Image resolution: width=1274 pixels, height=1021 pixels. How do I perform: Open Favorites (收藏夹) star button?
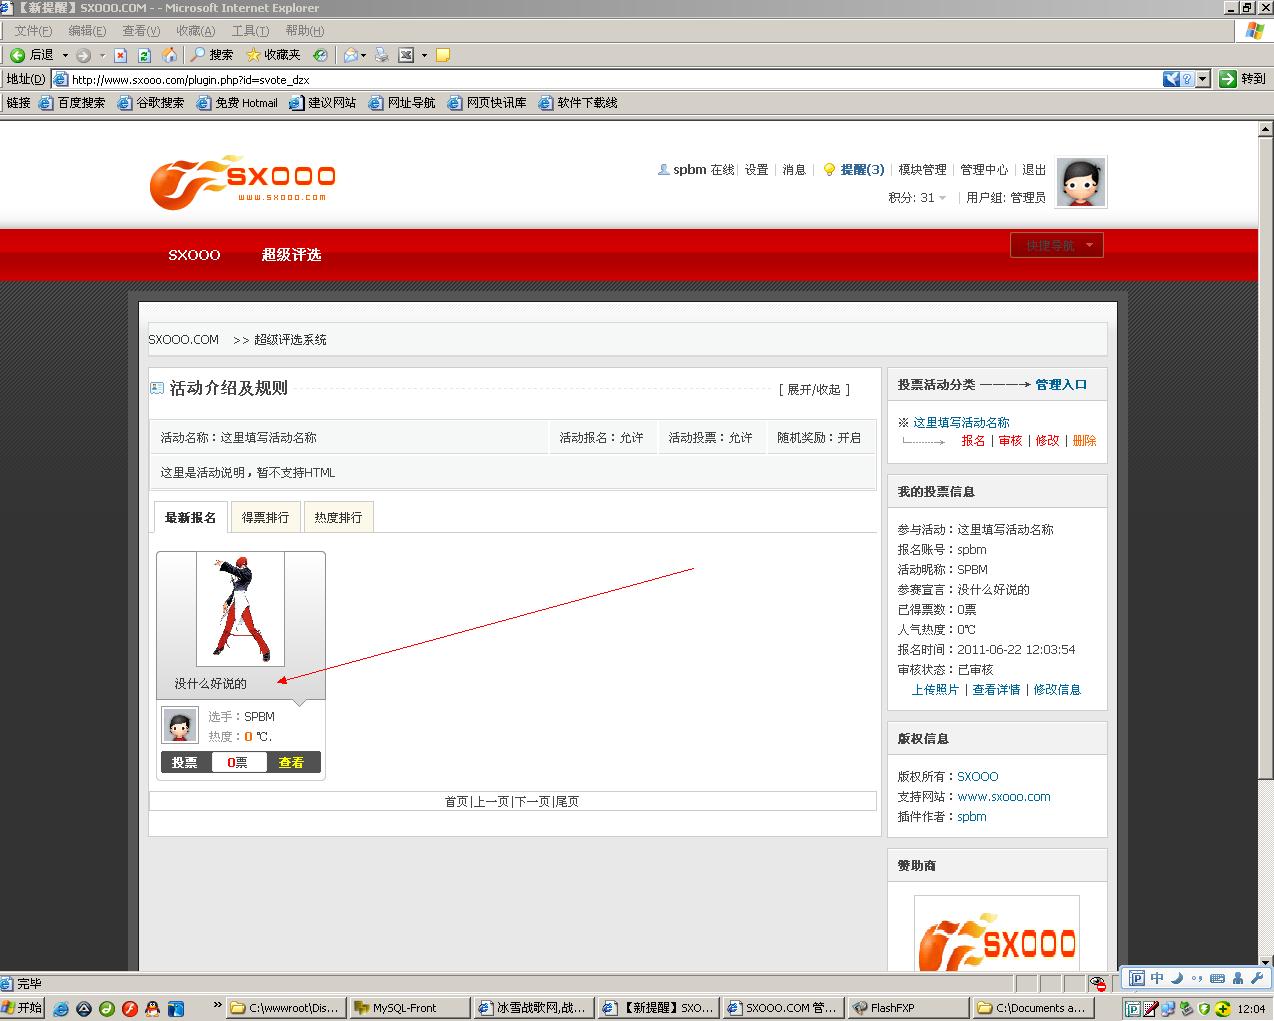coord(274,55)
